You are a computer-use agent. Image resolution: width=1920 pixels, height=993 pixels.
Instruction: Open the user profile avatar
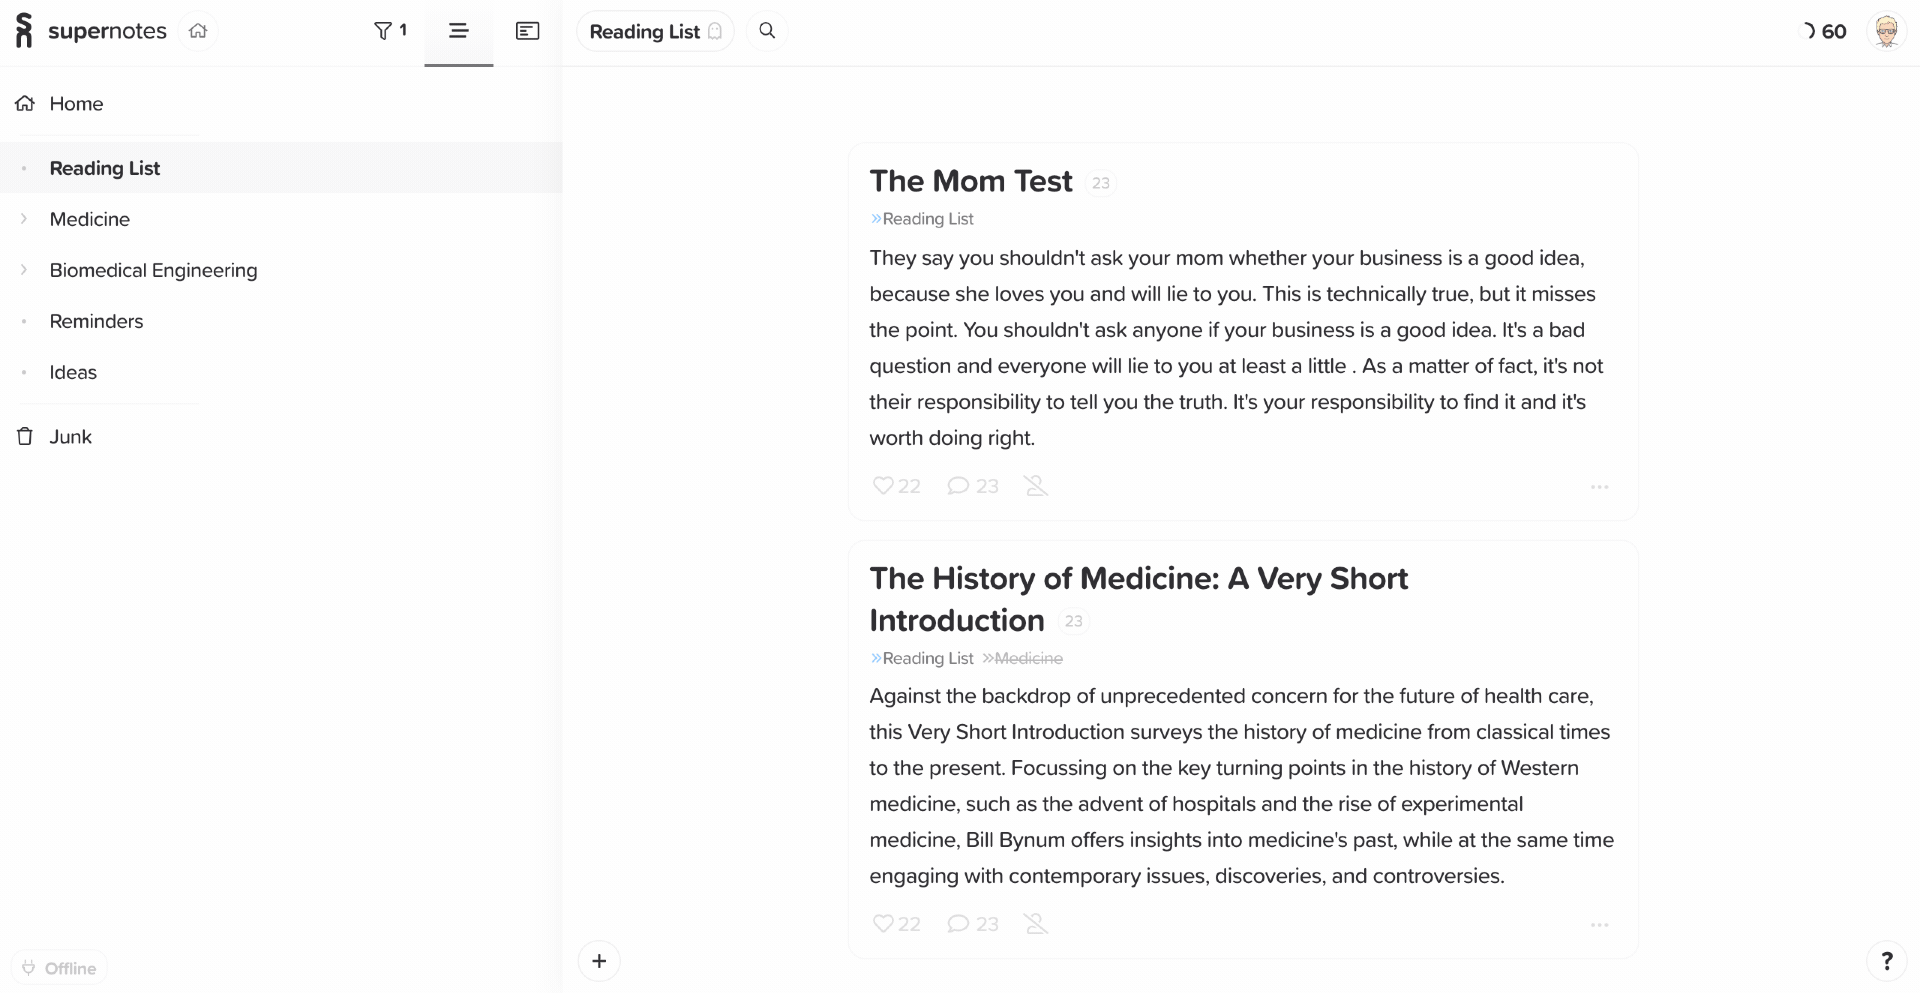pyautogui.click(x=1886, y=31)
